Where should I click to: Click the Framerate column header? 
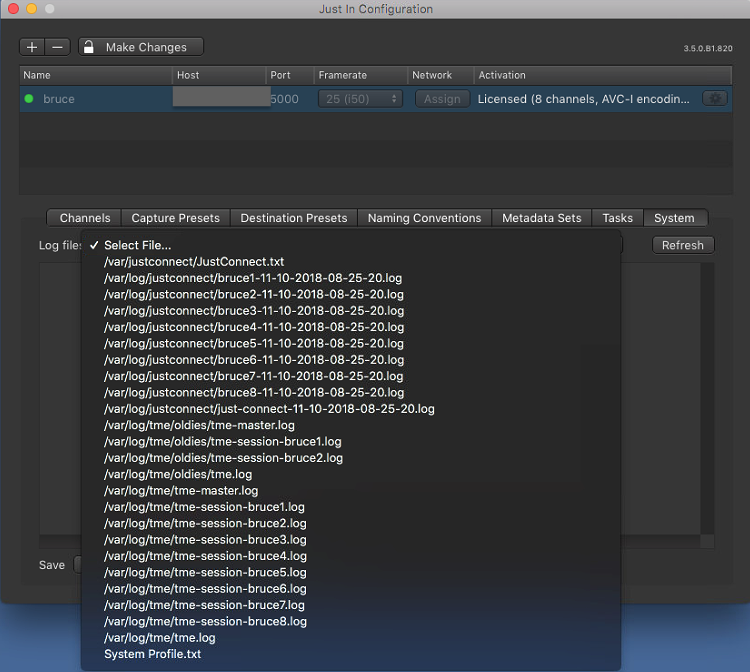pos(361,75)
